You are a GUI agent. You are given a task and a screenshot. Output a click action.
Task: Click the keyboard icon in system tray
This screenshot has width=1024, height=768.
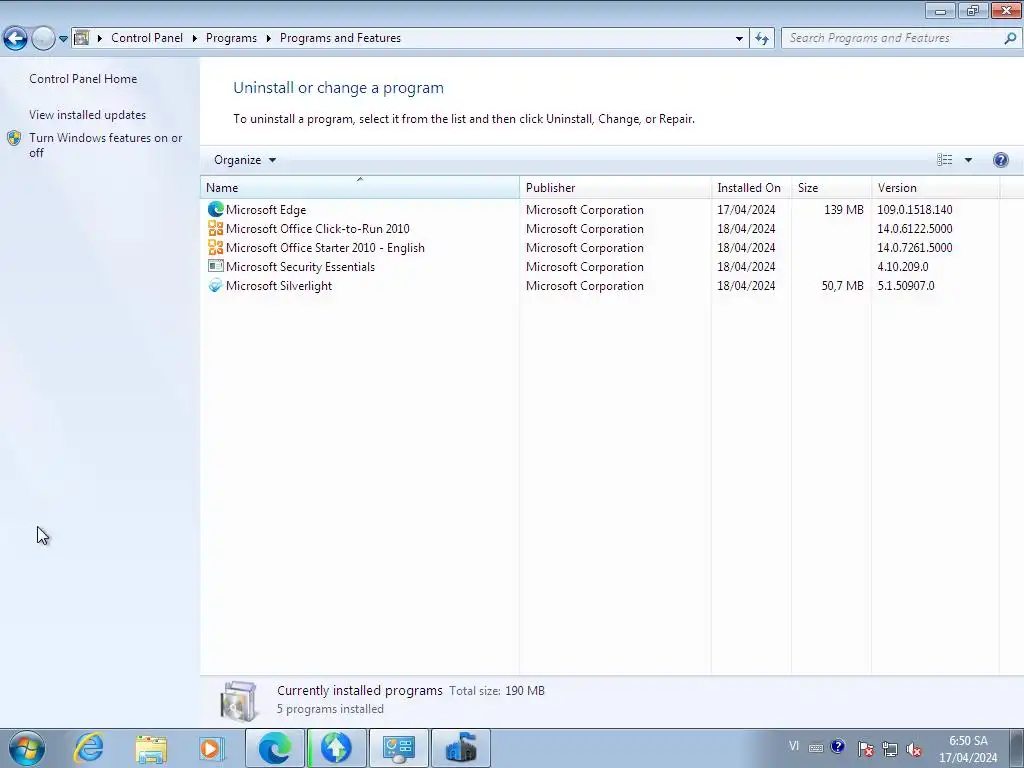click(816, 748)
